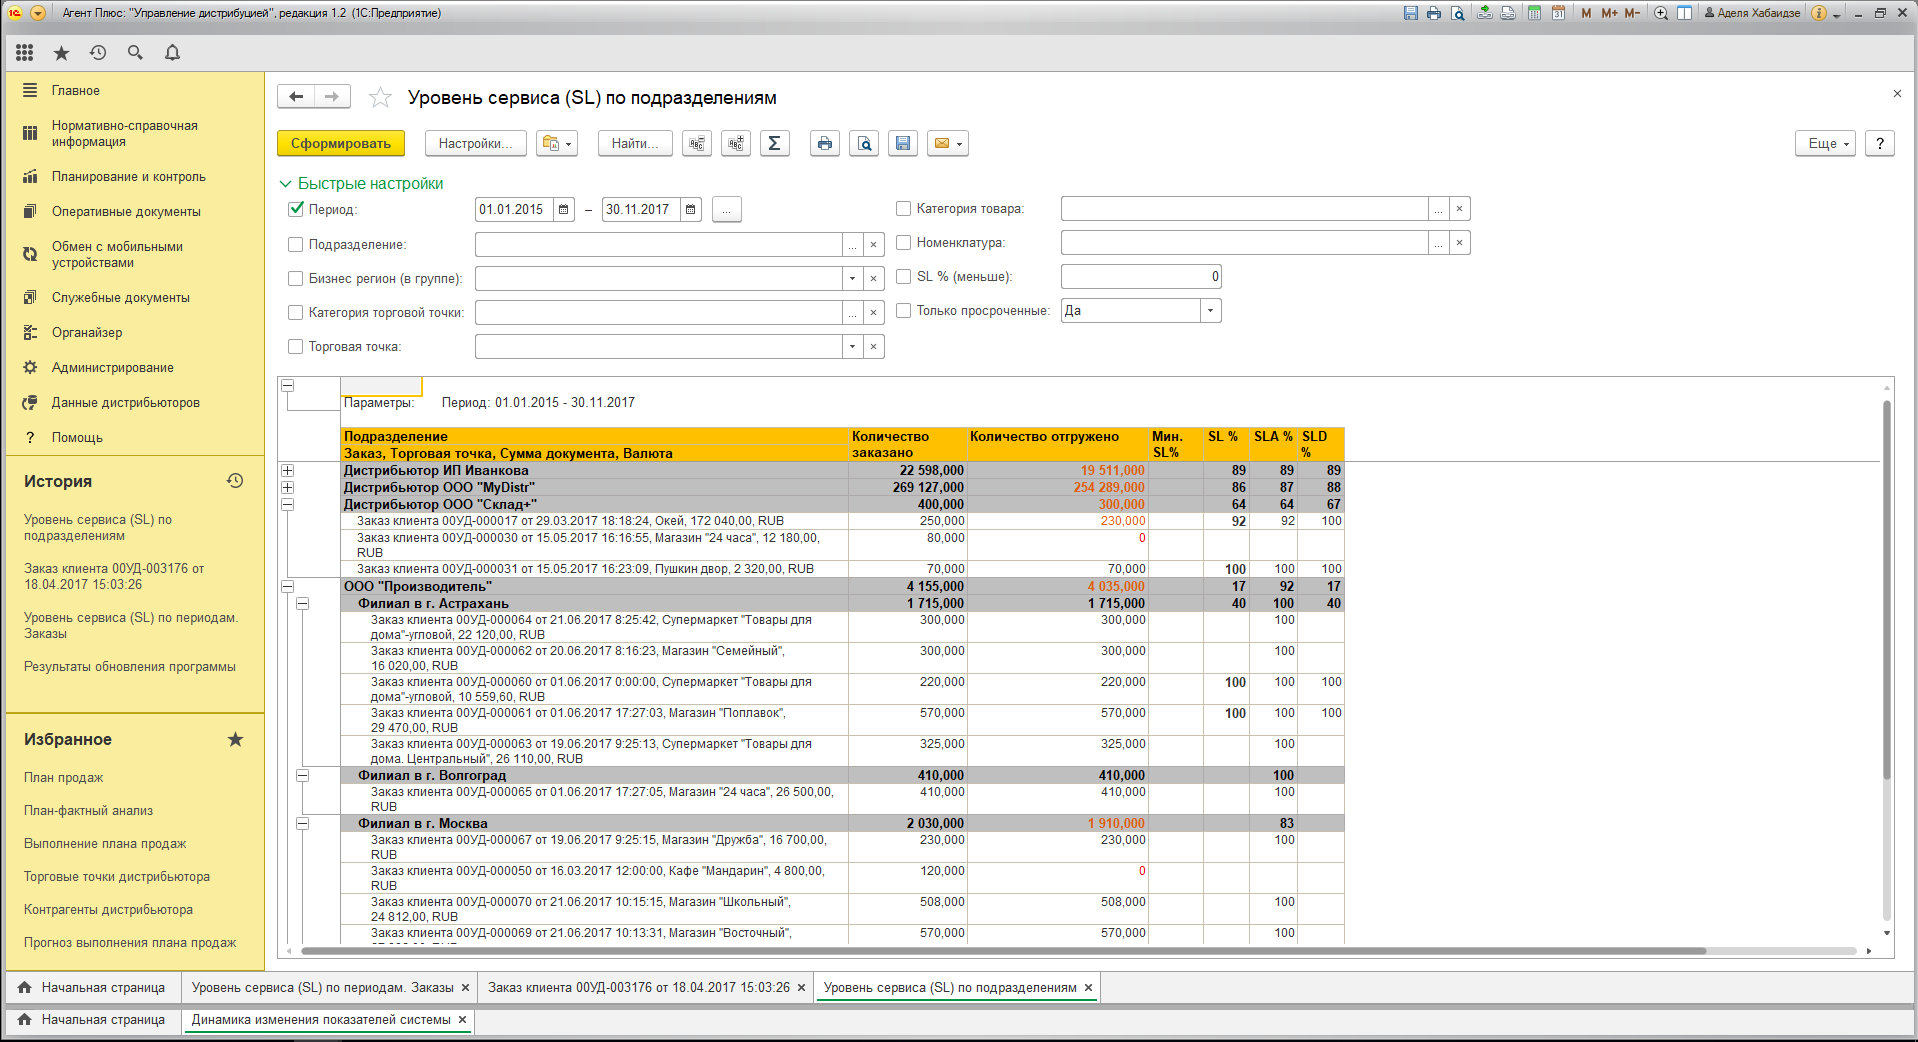Click the print report icon
This screenshot has width=1918, height=1042.
click(x=824, y=144)
